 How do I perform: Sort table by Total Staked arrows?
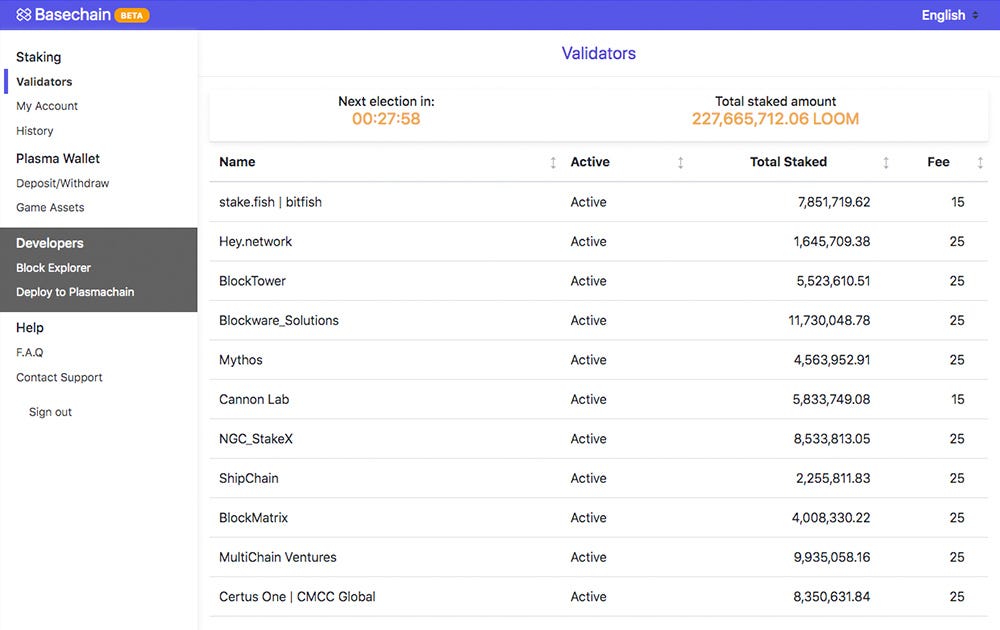pos(886,163)
